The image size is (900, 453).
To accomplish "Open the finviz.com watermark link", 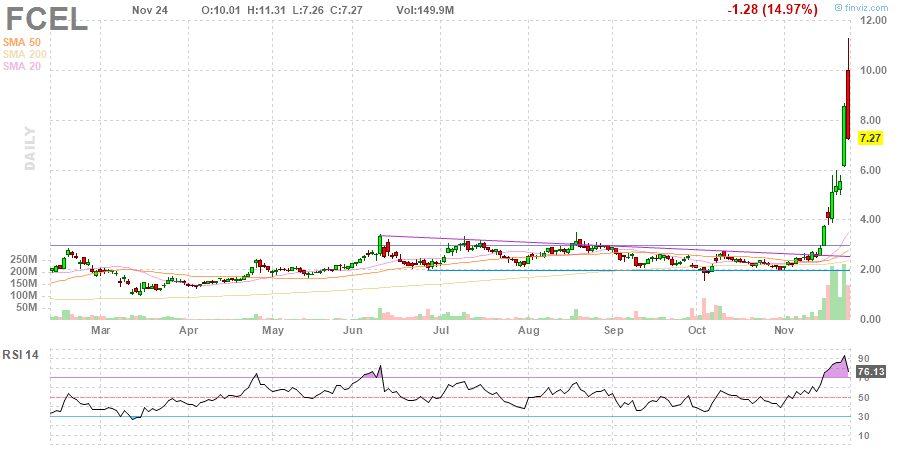I will coord(861,7).
